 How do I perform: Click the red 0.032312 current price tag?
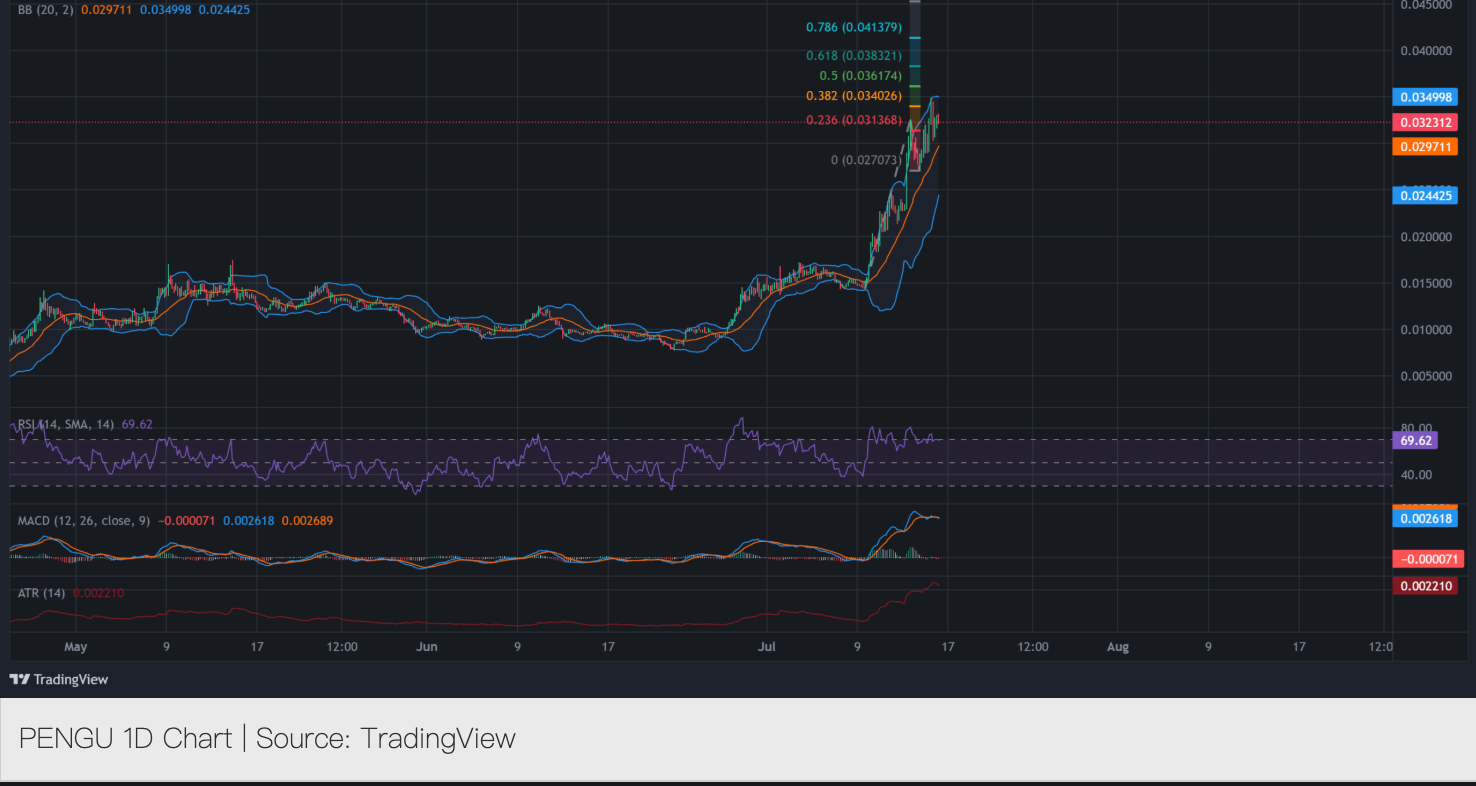1424,122
